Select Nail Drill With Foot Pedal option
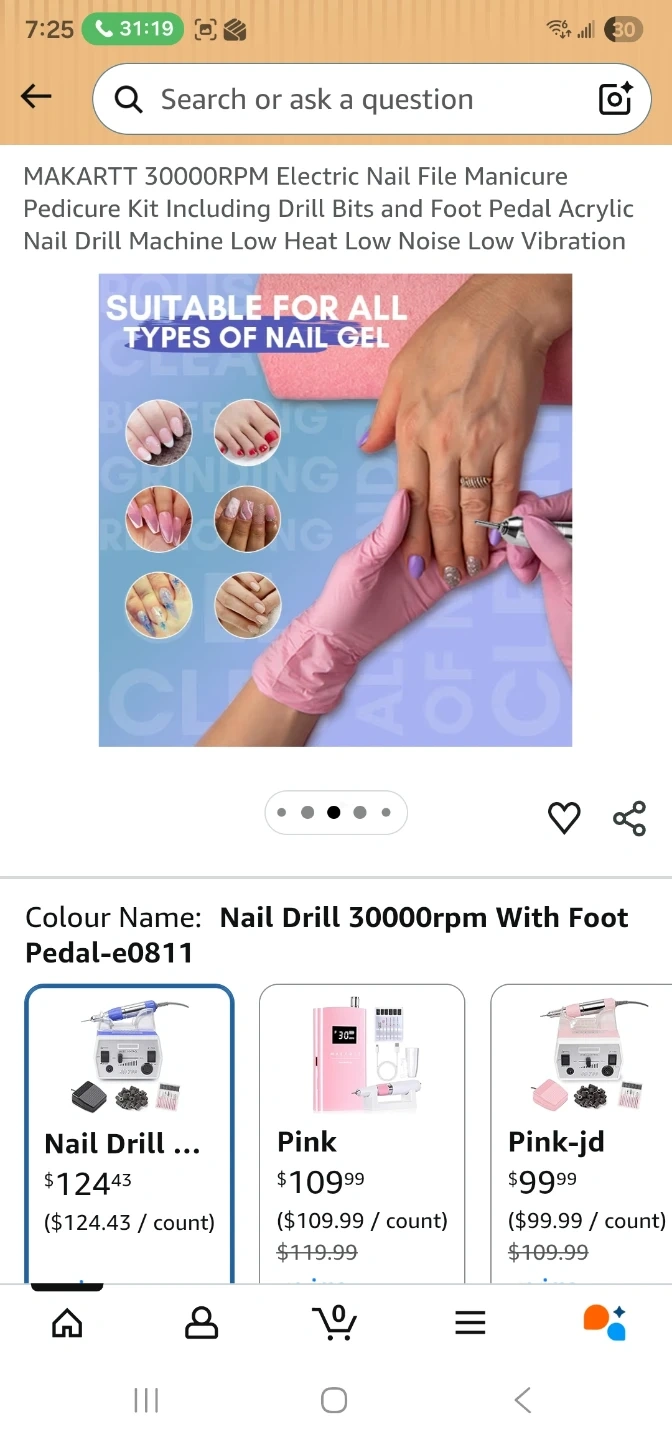 130,1134
